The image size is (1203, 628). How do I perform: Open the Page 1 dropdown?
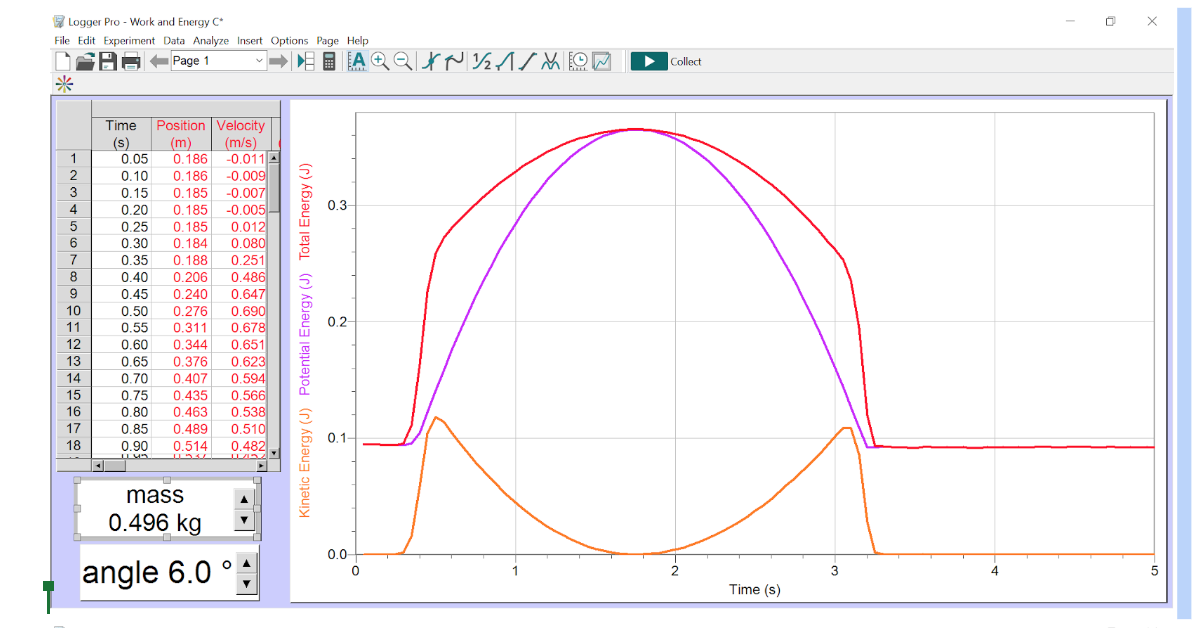pos(219,61)
